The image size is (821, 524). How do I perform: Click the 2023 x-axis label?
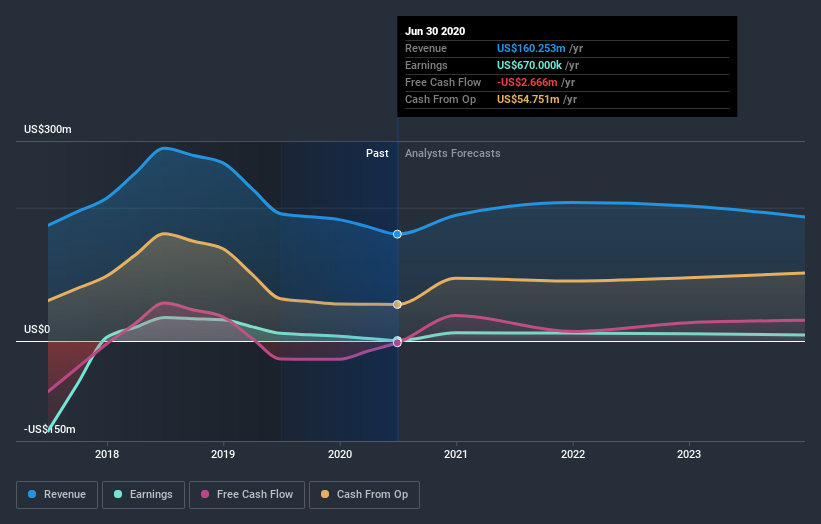click(689, 454)
